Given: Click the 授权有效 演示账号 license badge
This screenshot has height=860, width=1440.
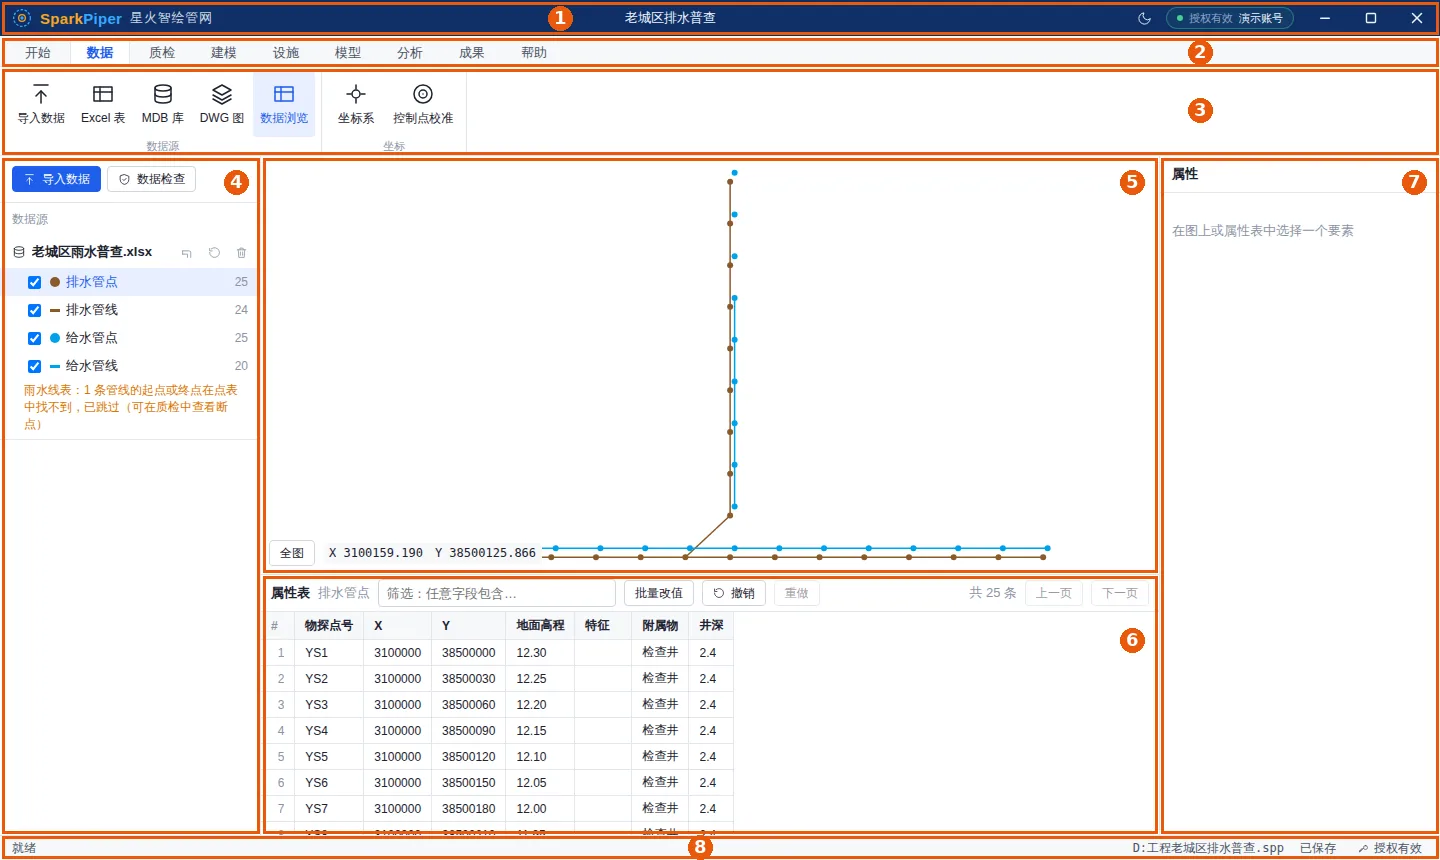Looking at the screenshot, I should pyautogui.click(x=1230, y=18).
